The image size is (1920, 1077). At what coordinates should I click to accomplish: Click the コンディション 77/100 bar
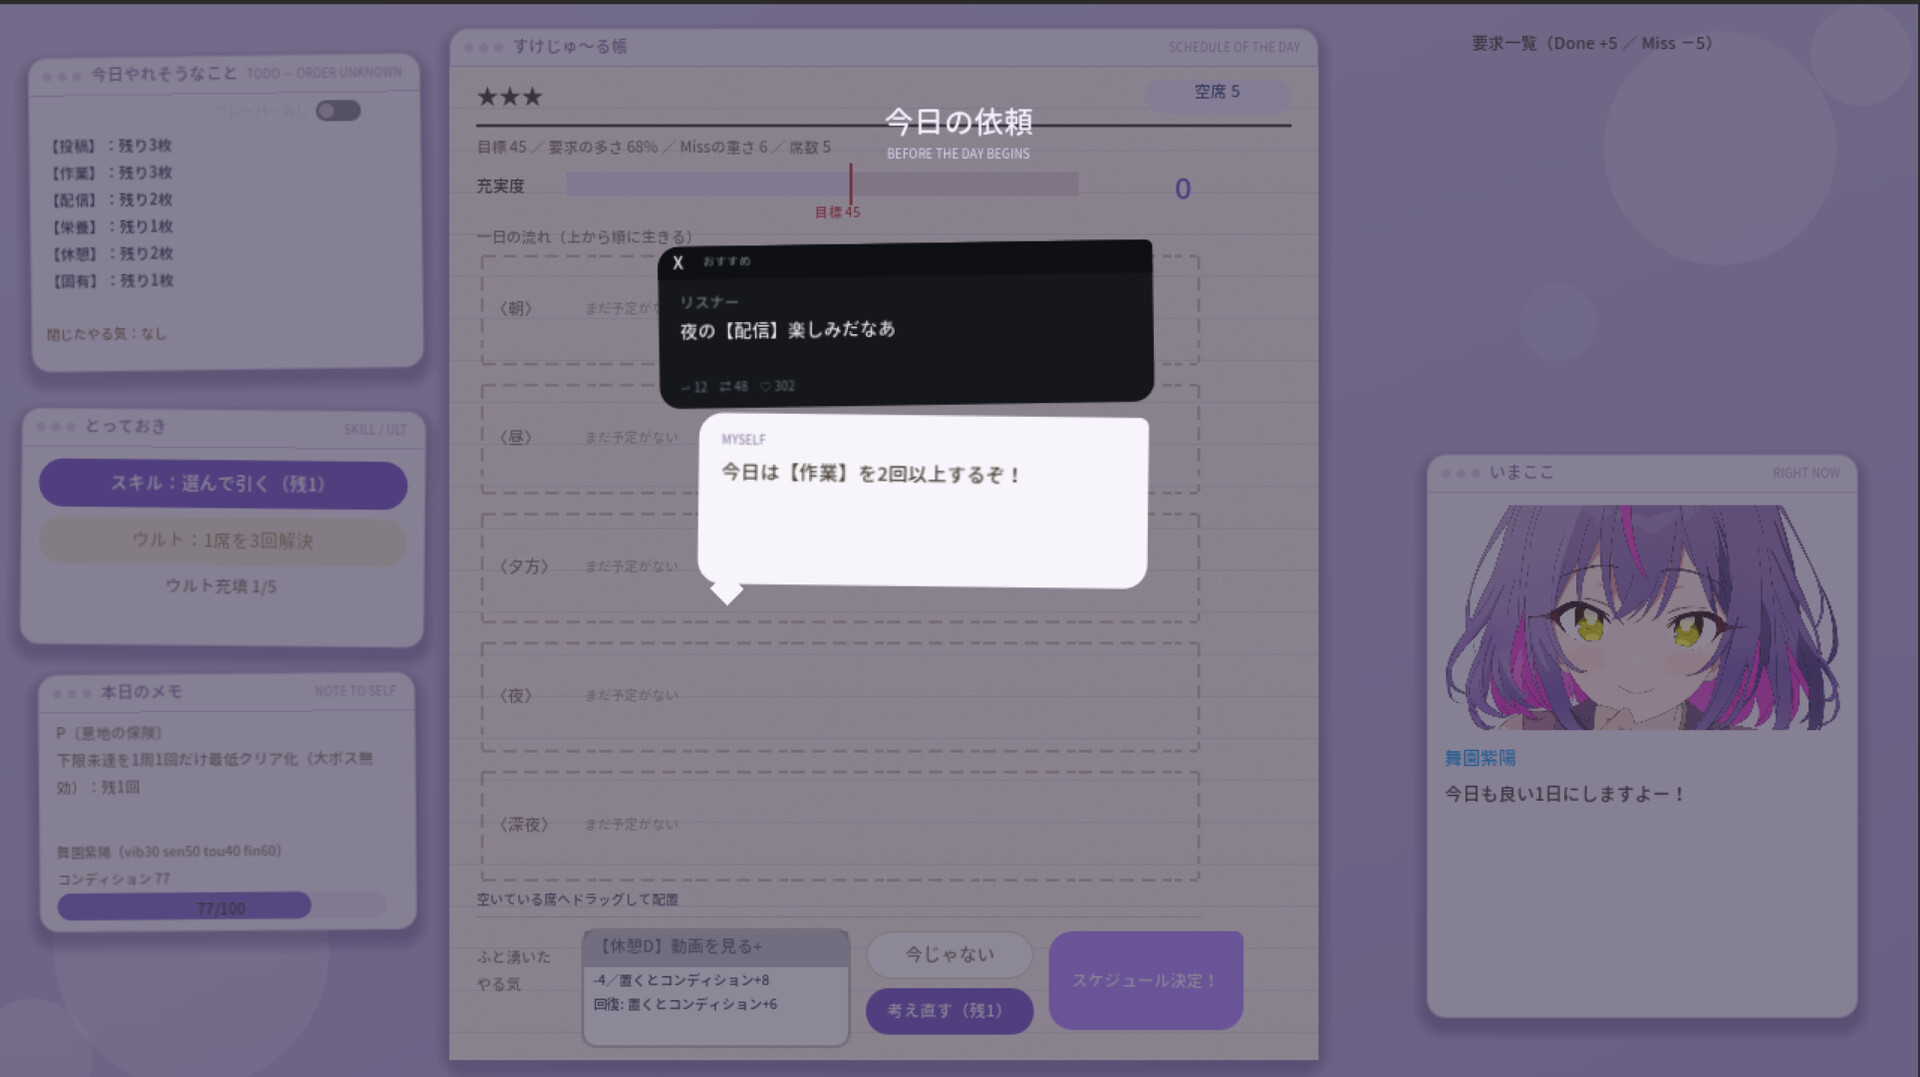click(222, 907)
